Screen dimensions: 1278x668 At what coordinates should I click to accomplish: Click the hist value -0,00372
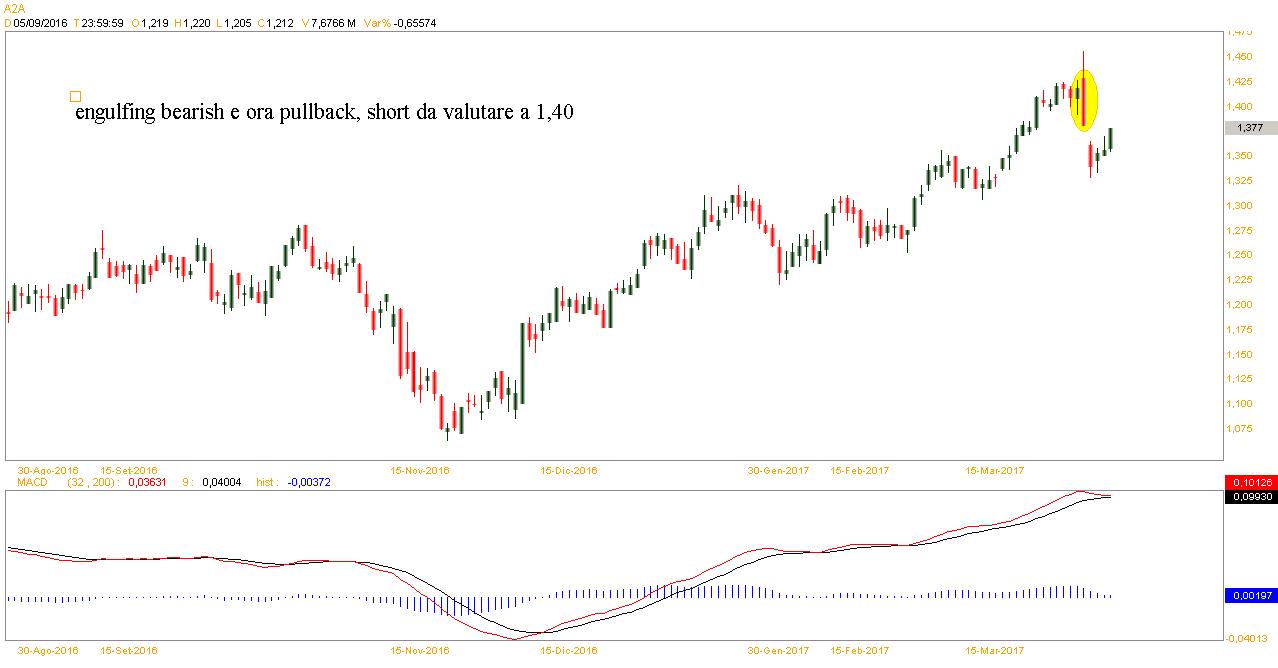[308, 482]
